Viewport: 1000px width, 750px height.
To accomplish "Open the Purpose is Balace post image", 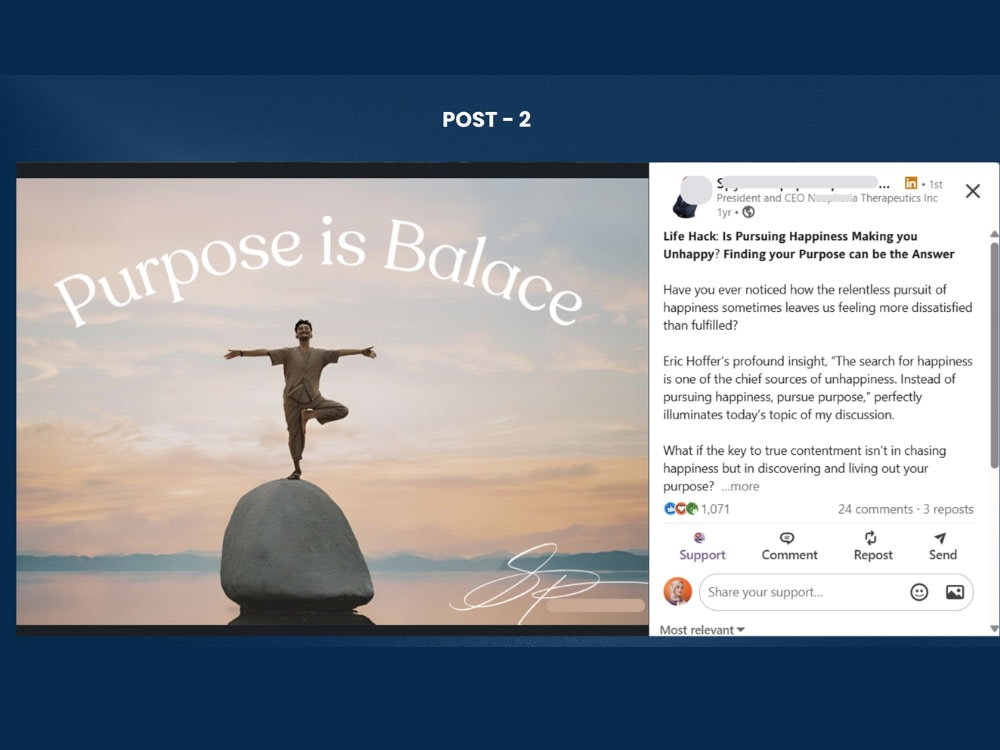I will (332, 401).
